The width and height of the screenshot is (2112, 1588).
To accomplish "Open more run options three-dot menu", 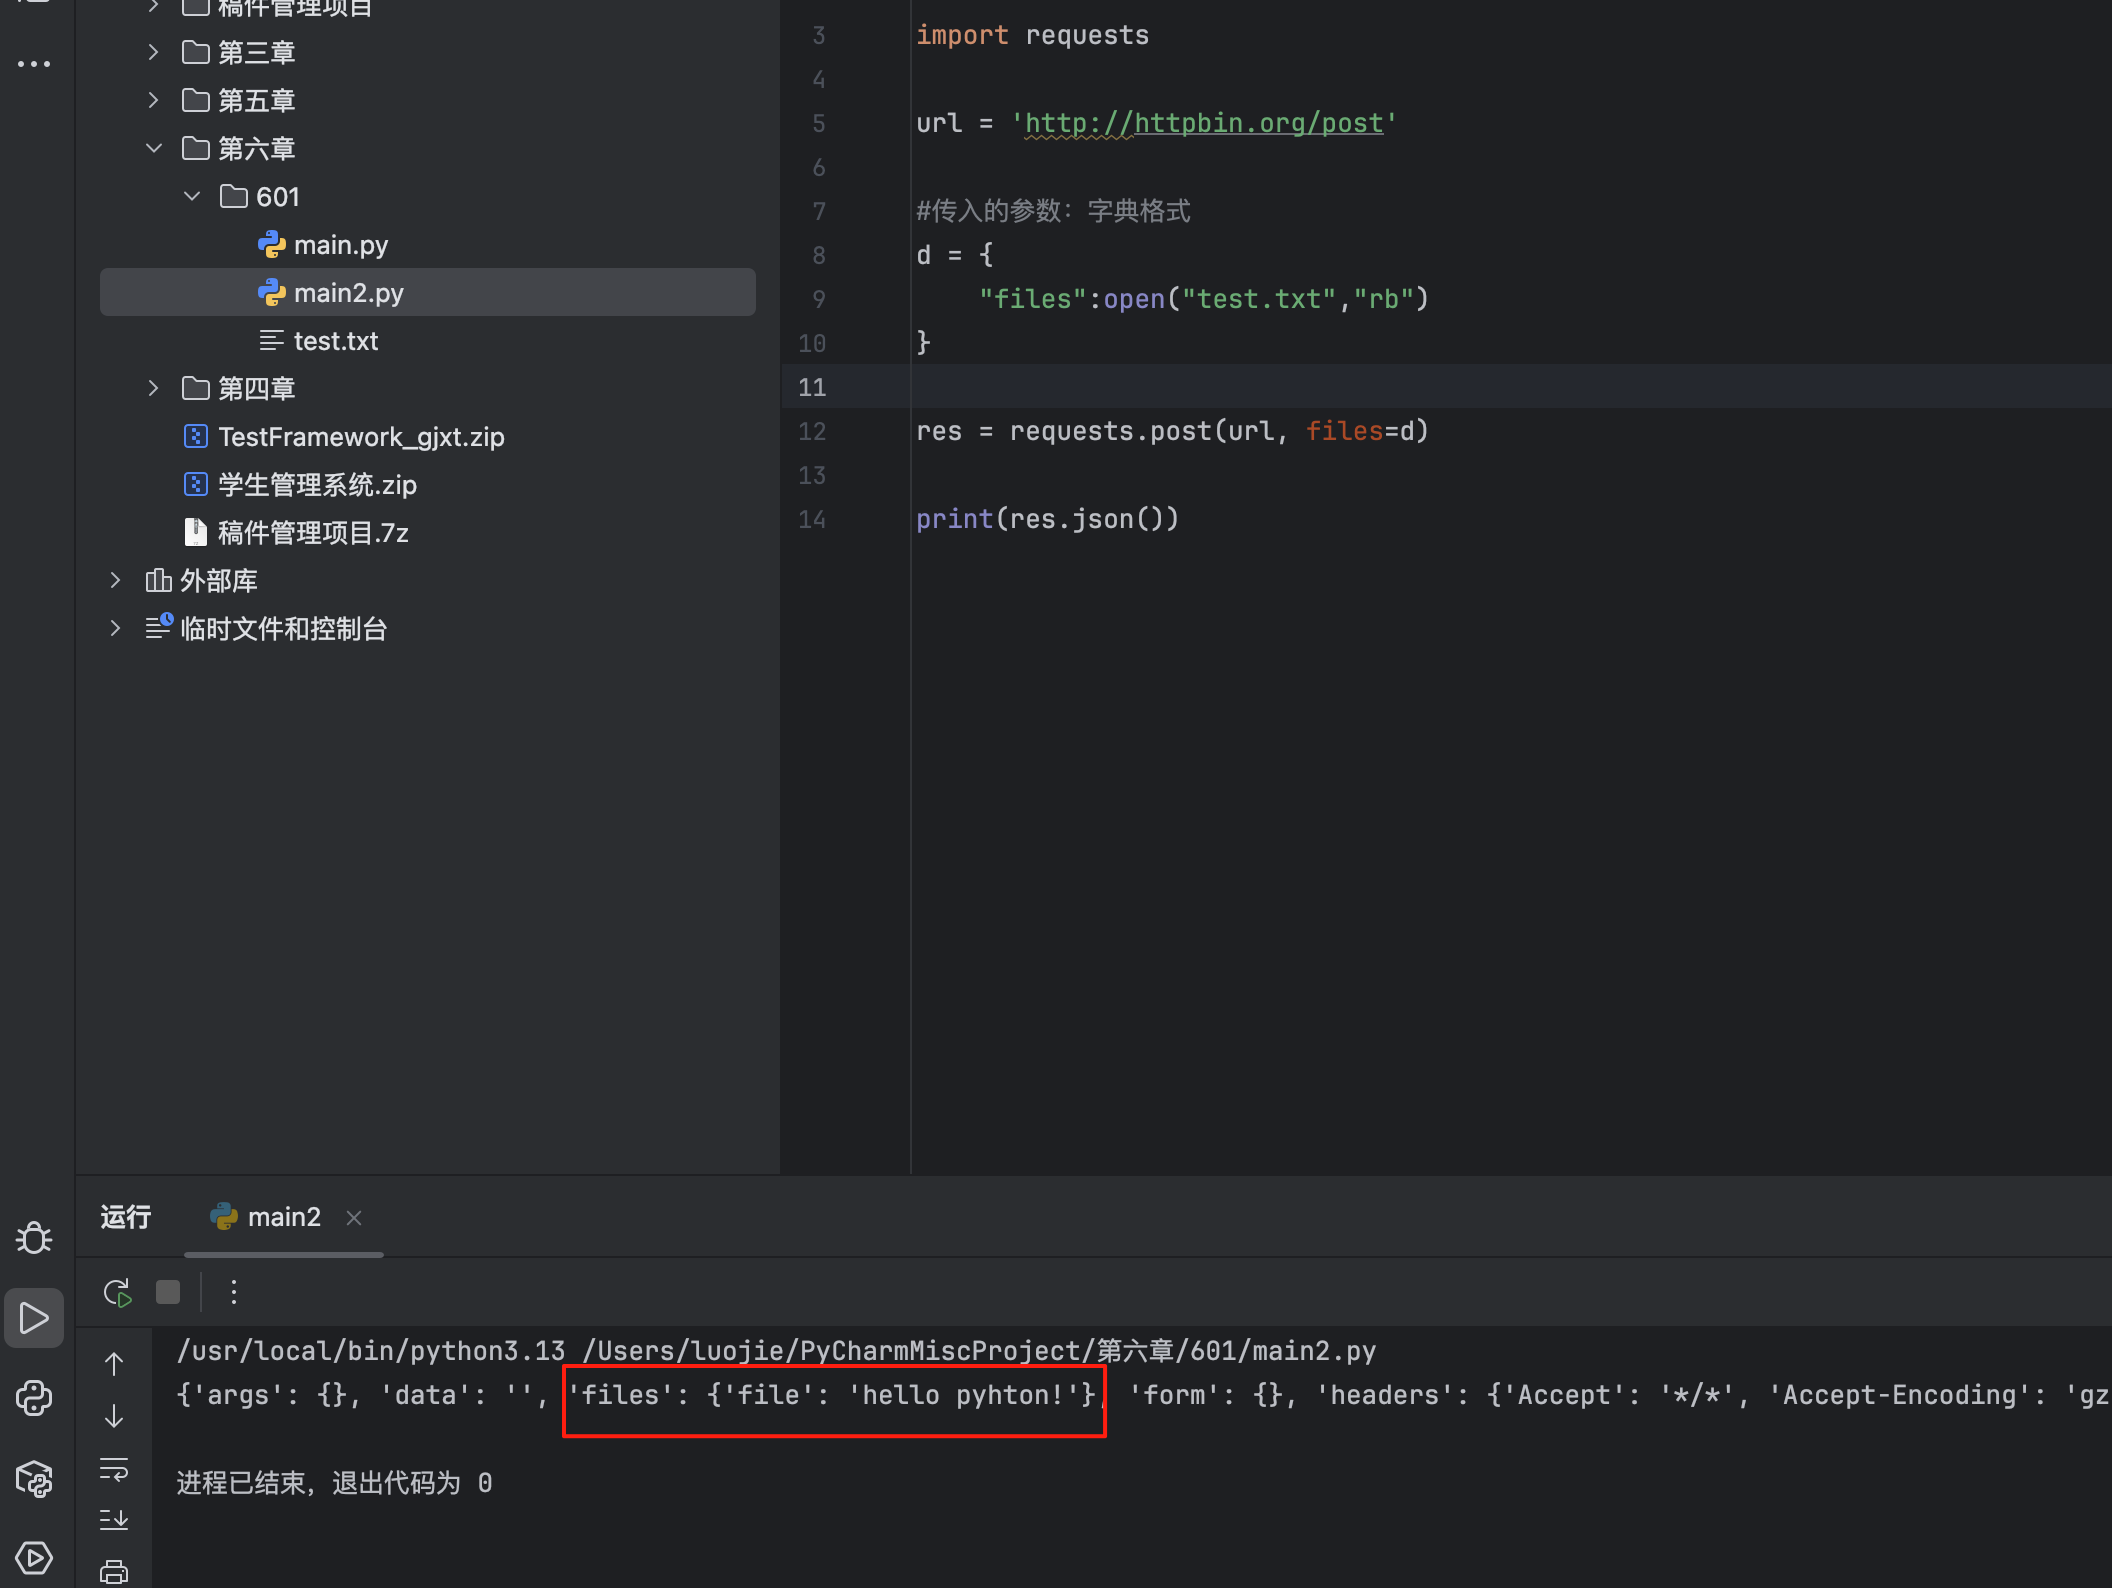I will click(x=234, y=1292).
